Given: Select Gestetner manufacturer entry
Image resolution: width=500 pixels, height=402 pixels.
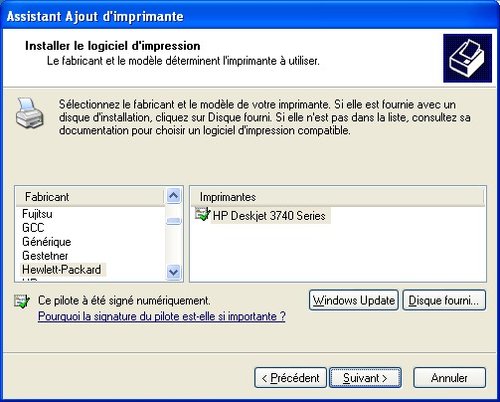Looking at the screenshot, I should pyautogui.click(x=45, y=256).
